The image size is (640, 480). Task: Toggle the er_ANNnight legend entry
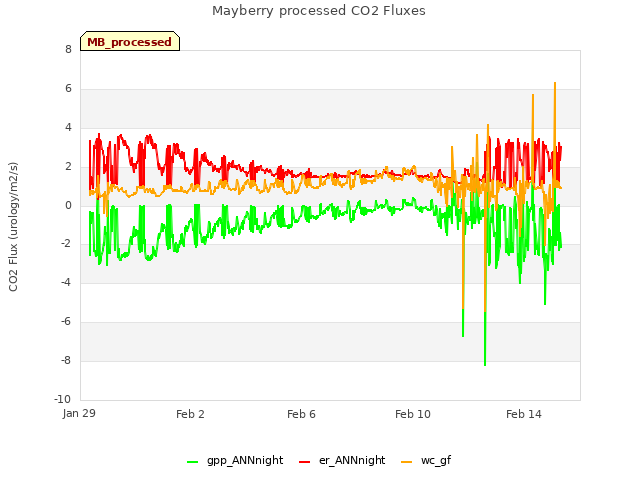pyautogui.click(x=342, y=460)
